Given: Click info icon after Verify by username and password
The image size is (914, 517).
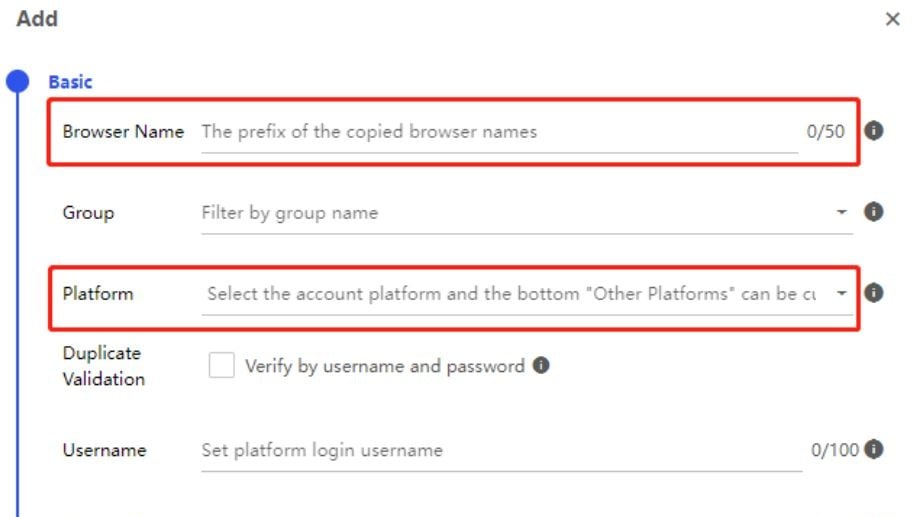Looking at the screenshot, I should click(541, 365).
